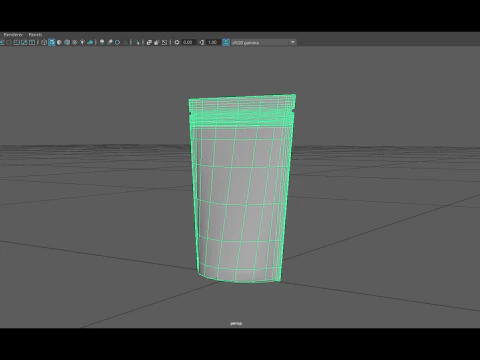Toggle the gate mask icon
This screenshot has width=480, height=360.
click(x=9, y=42)
